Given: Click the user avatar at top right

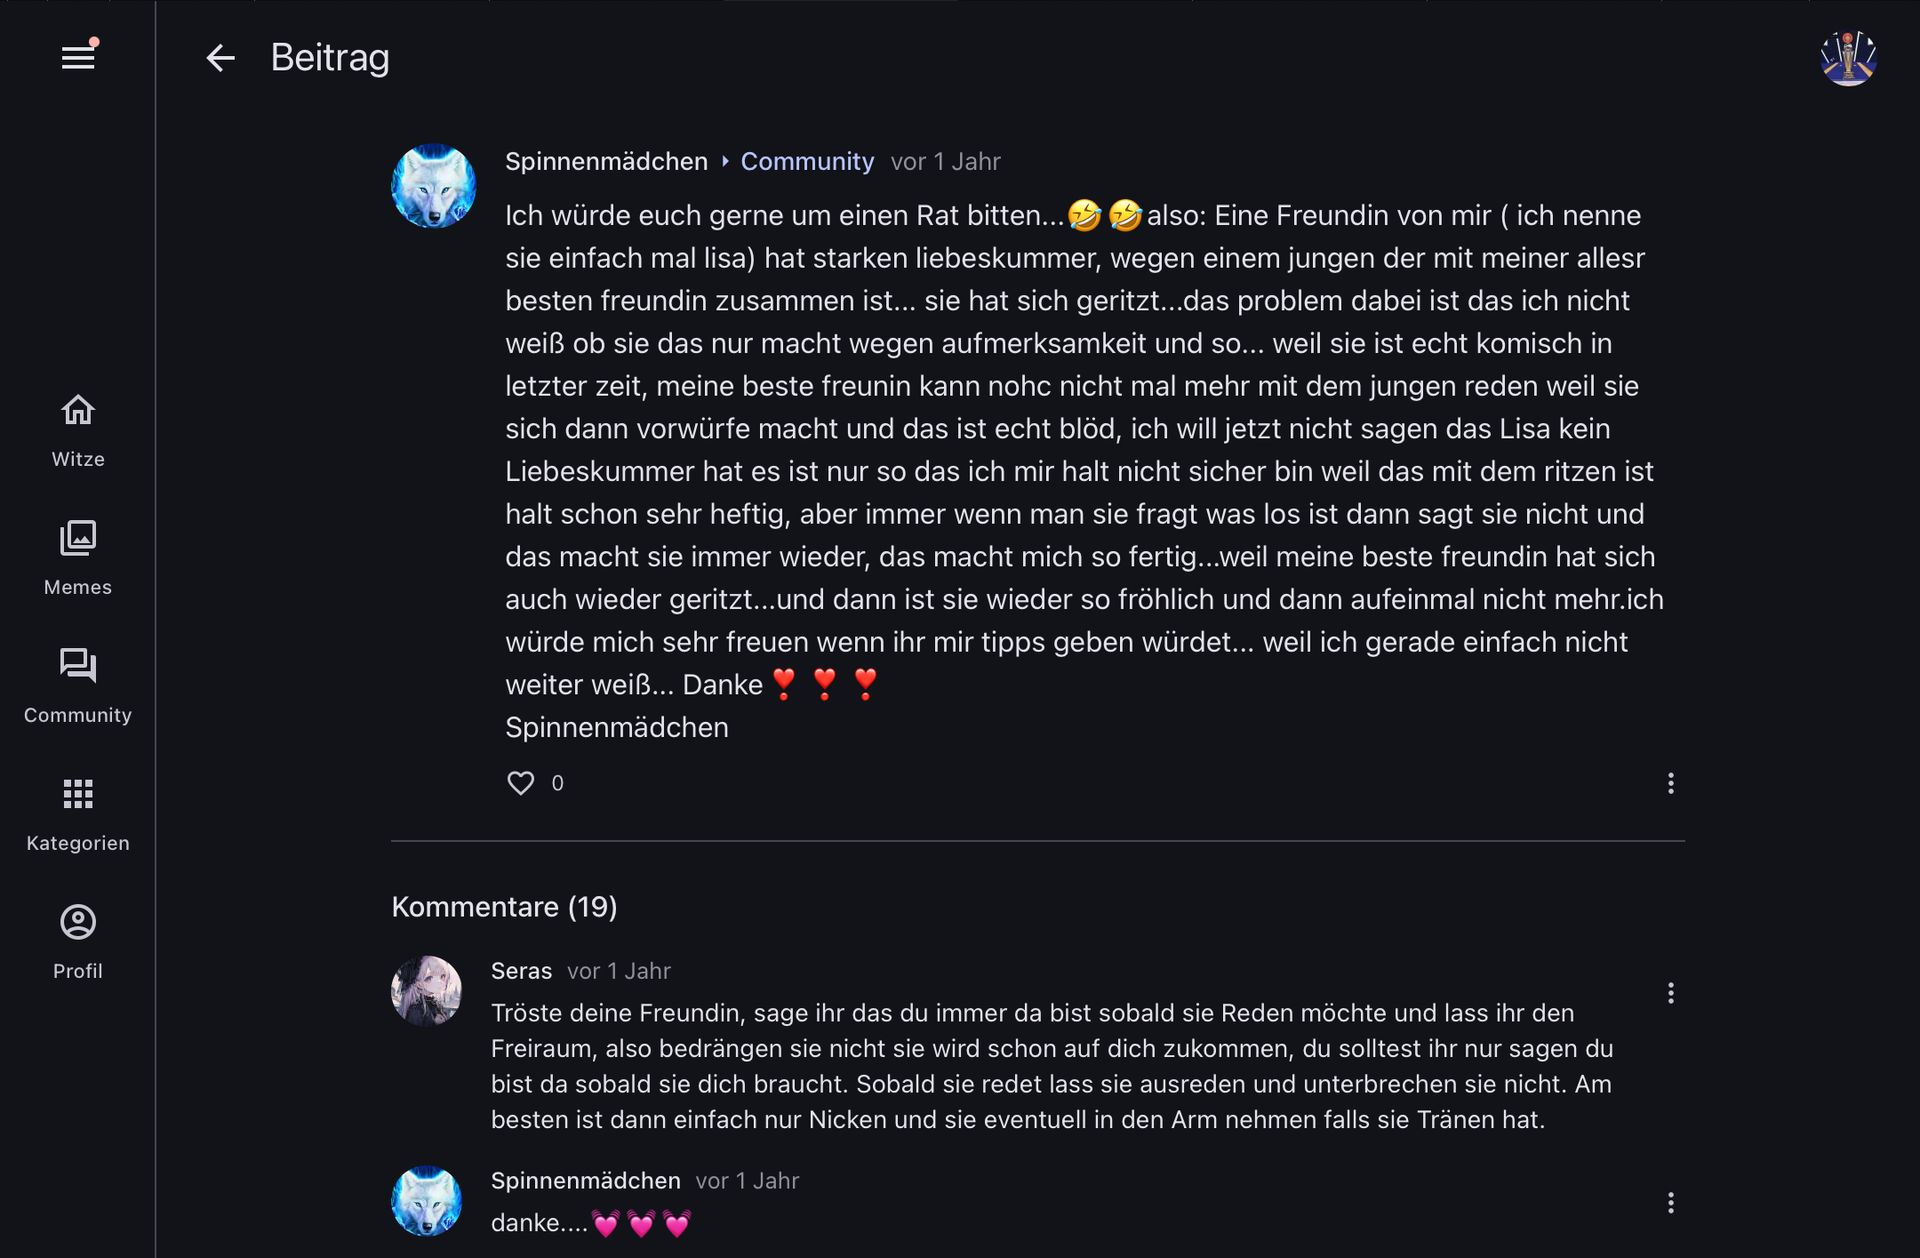Looking at the screenshot, I should 1847,58.
